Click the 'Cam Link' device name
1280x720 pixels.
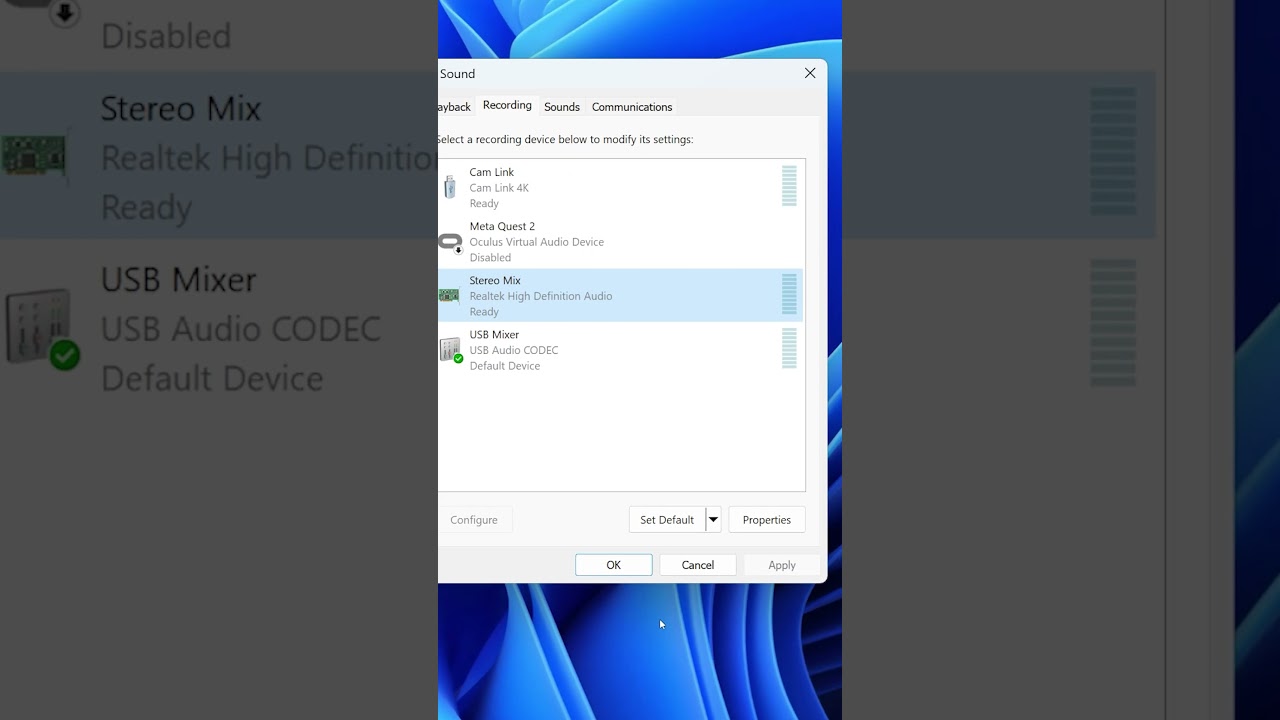tap(492, 173)
